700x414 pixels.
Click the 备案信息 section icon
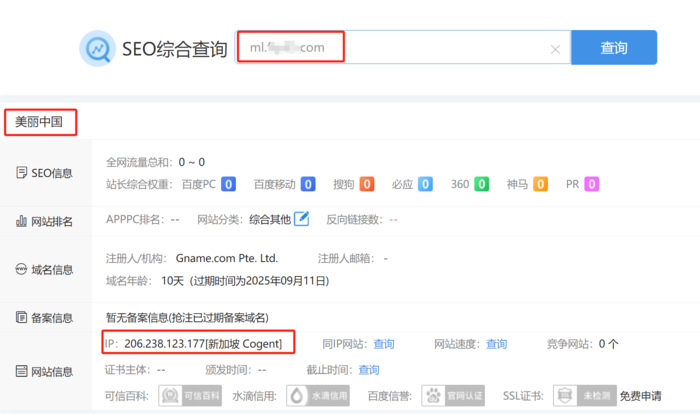point(21,318)
